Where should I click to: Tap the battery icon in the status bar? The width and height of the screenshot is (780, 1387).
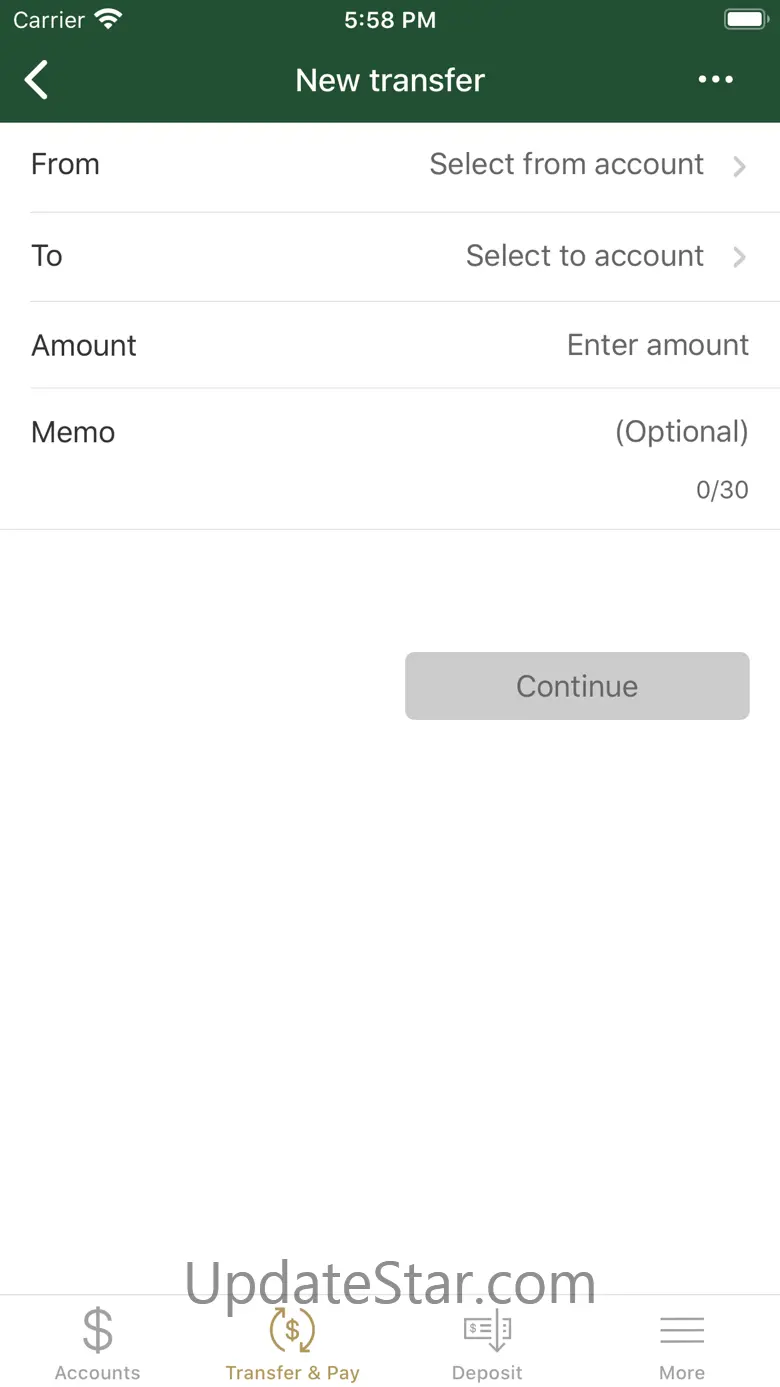pyautogui.click(x=745, y=19)
